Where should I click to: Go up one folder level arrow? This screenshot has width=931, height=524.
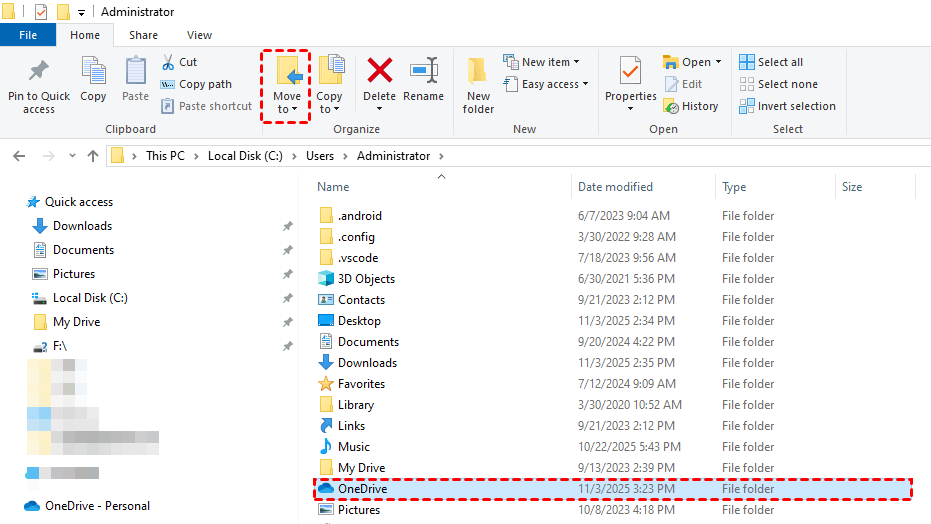tap(93, 156)
